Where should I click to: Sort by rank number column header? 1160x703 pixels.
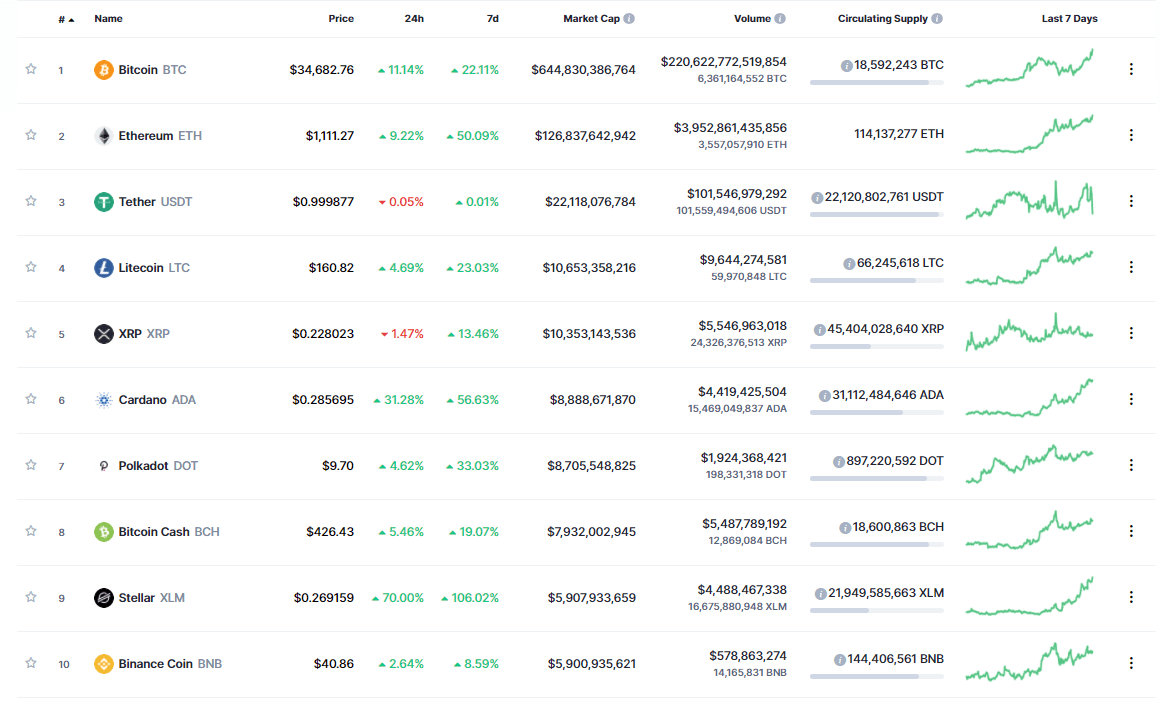(66, 19)
